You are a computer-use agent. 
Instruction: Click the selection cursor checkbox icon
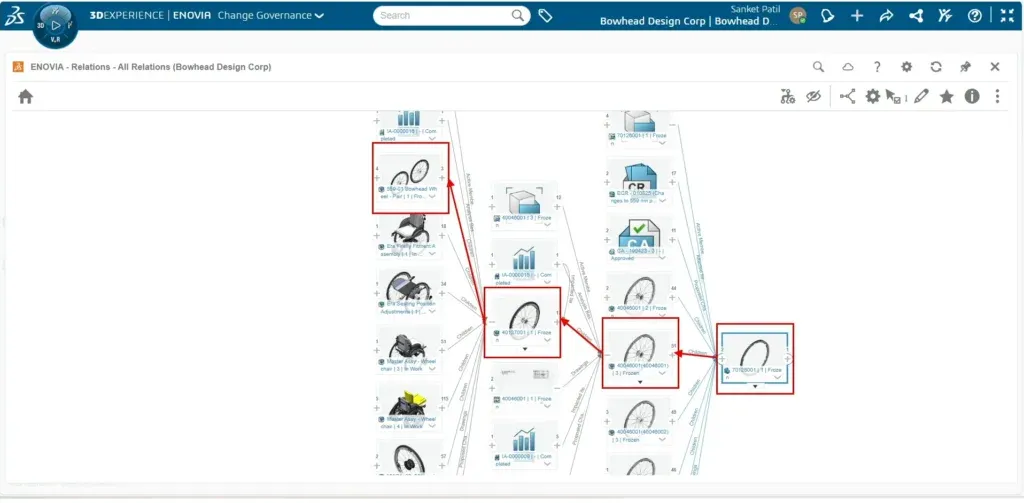click(894, 97)
